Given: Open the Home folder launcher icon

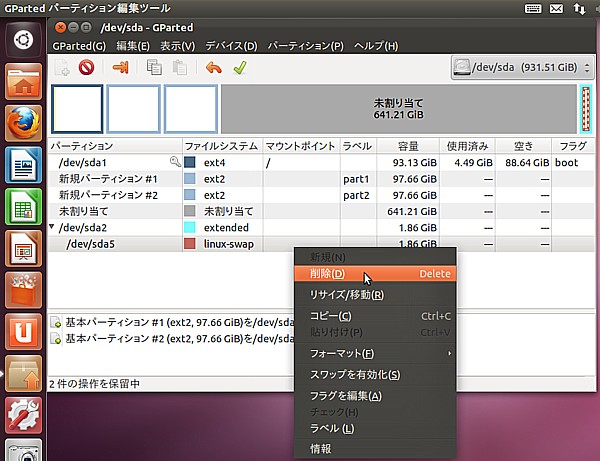Looking at the screenshot, I should (x=23, y=81).
